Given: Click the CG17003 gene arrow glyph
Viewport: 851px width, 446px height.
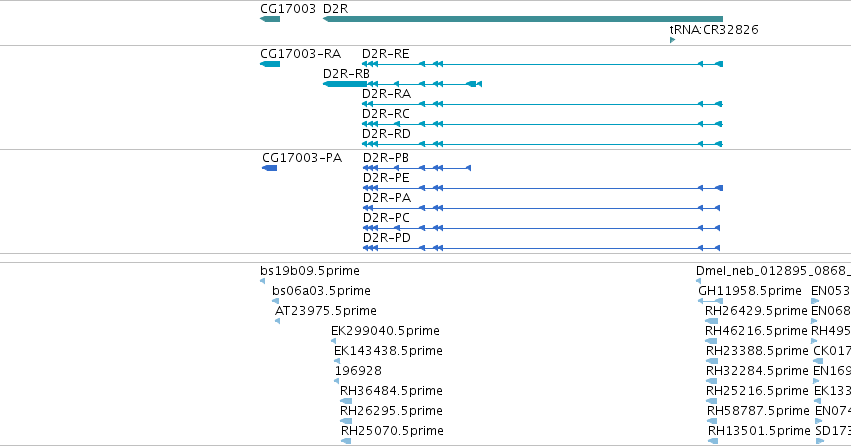Looking at the screenshot, I should coord(270,19).
